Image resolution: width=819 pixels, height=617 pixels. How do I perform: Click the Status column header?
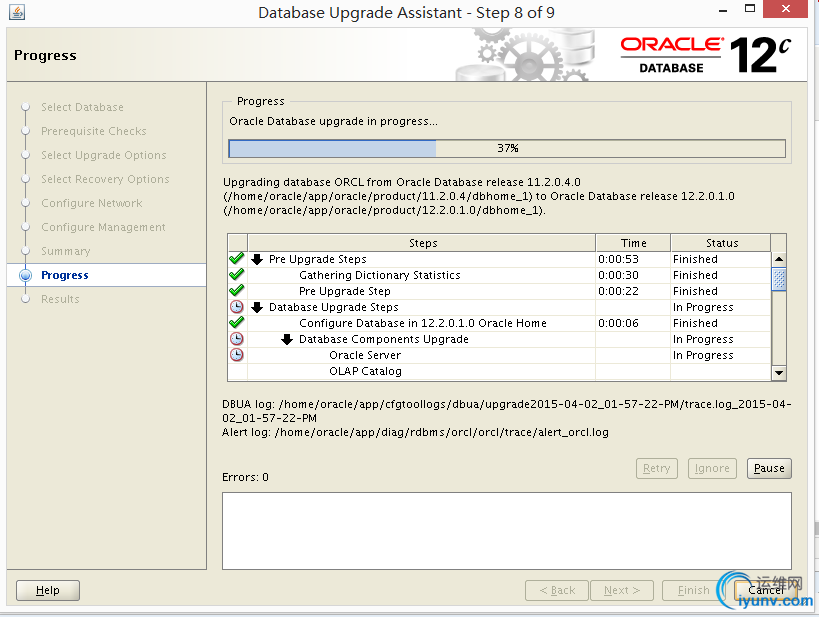[721, 243]
